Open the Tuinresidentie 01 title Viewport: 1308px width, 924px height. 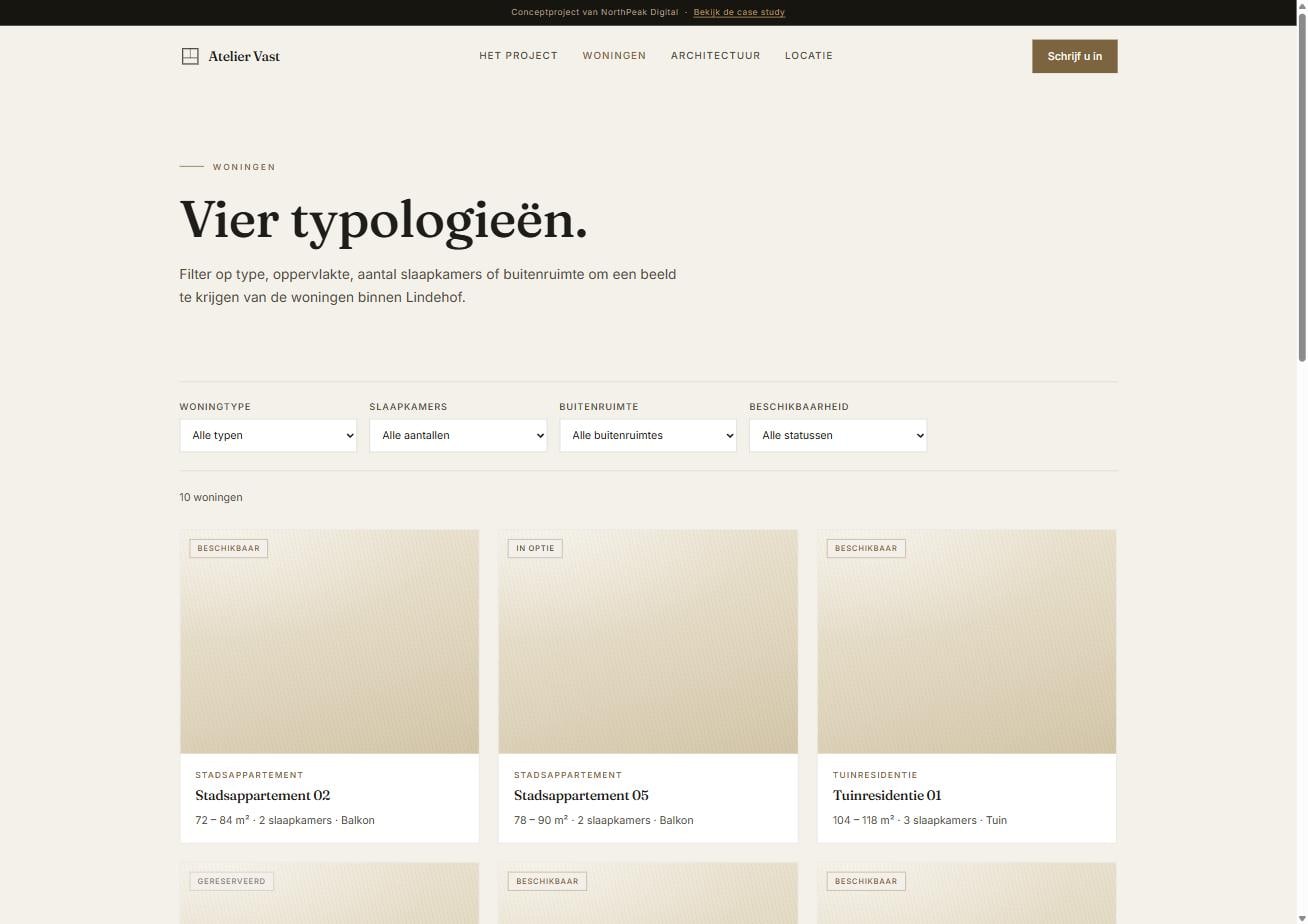(x=887, y=796)
